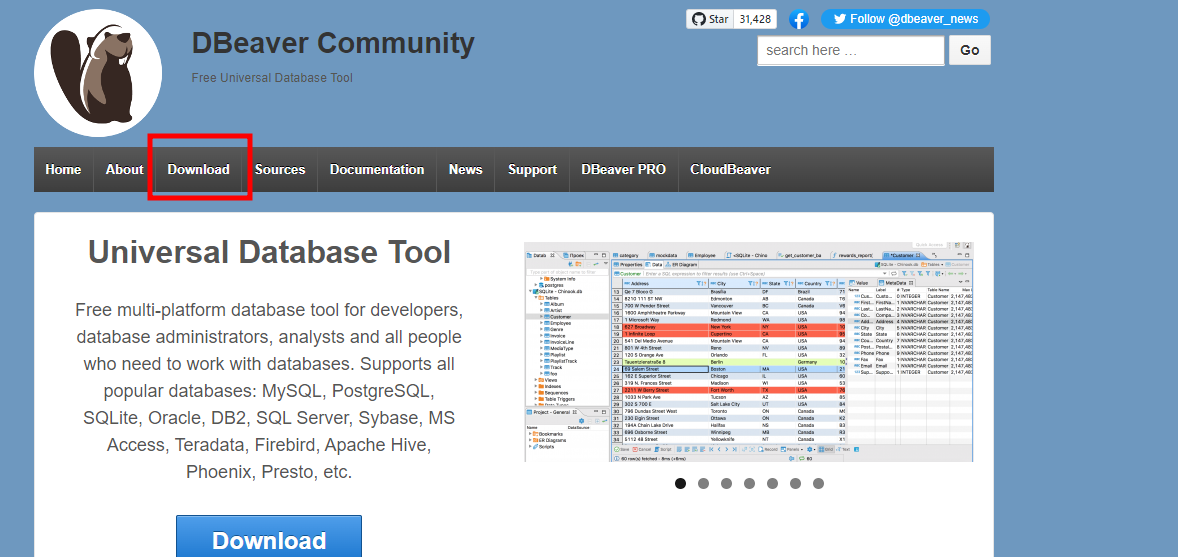Go to the Home menu item

coord(63,170)
